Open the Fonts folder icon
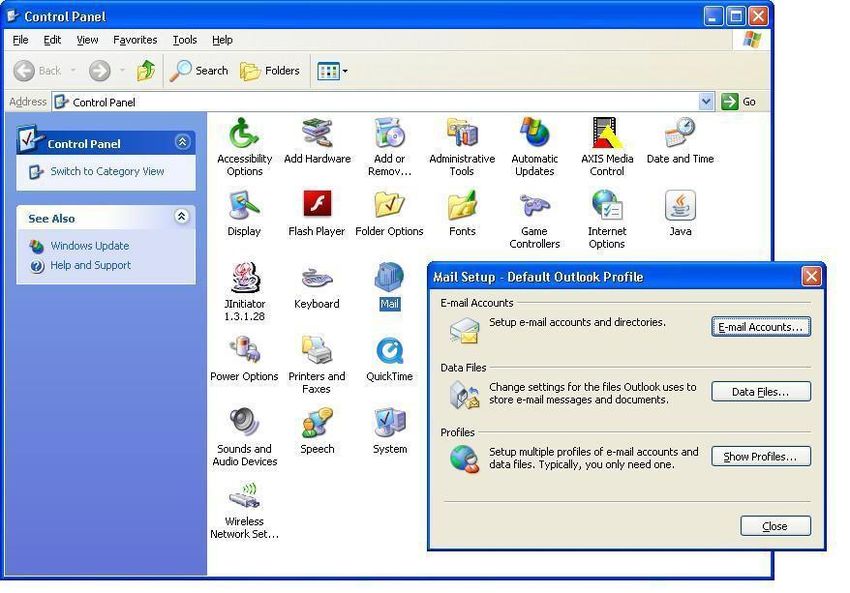850x593 pixels. tap(462, 213)
